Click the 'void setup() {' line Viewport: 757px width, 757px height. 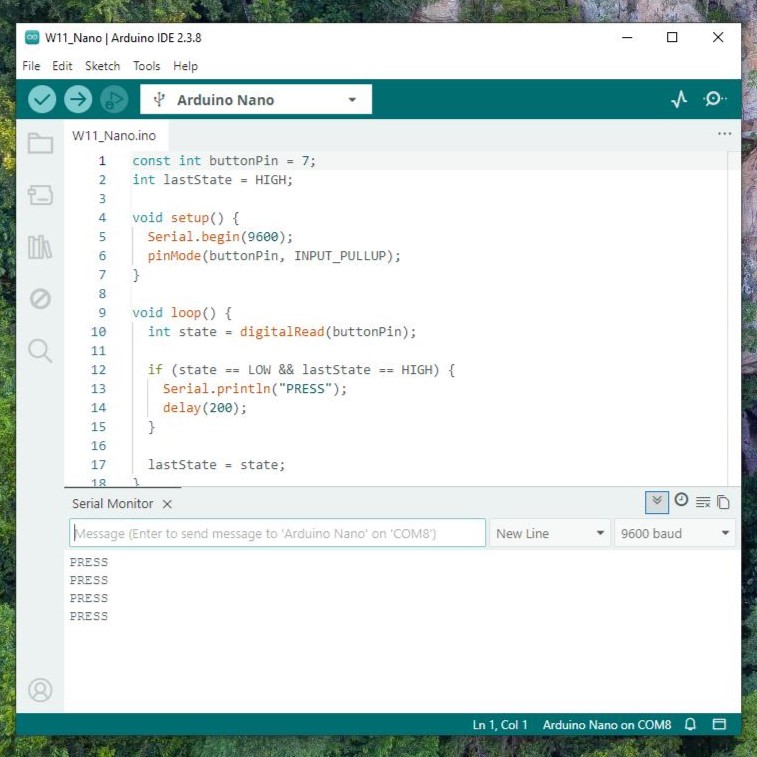coord(185,218)
